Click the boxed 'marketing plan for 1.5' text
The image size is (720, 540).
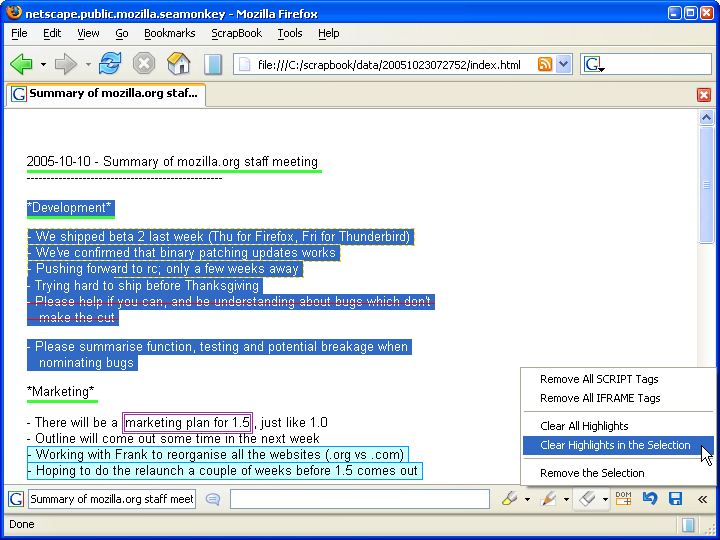pos(187,422)
